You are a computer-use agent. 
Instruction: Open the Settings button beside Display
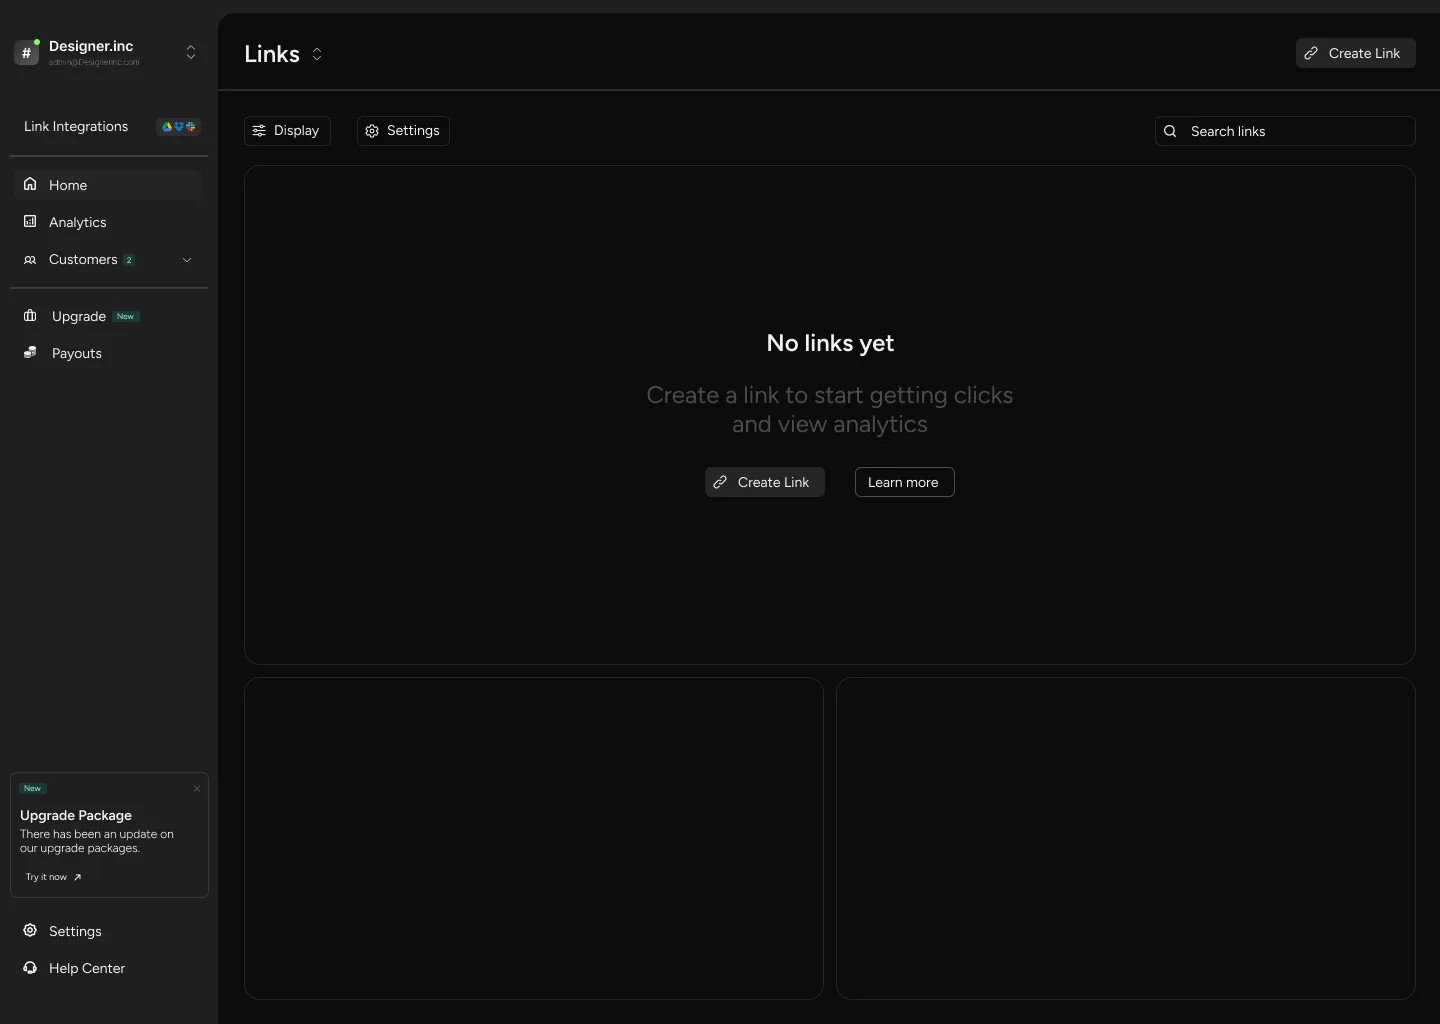tap(403, 131)
